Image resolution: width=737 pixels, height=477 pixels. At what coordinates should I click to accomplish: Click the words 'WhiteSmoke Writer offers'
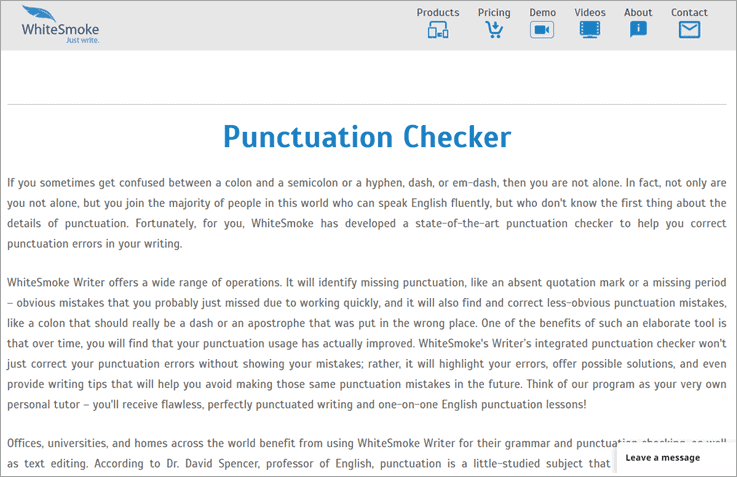click(x=73, y=282)
